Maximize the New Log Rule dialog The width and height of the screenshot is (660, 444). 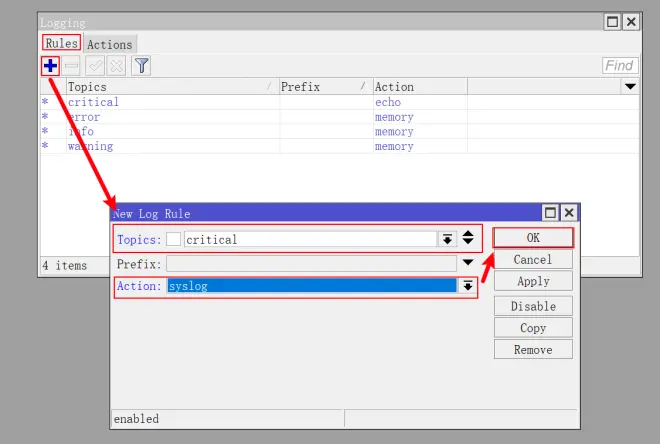pyautogui.click(x=550, y=213)
